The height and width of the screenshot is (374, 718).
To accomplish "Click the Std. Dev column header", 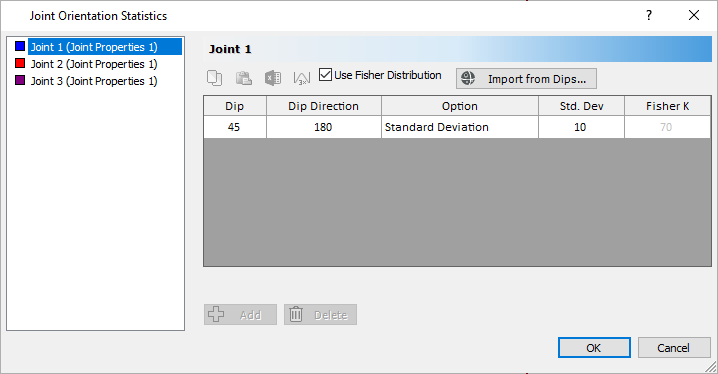I will pyautogui.click(x=581, y=106).
